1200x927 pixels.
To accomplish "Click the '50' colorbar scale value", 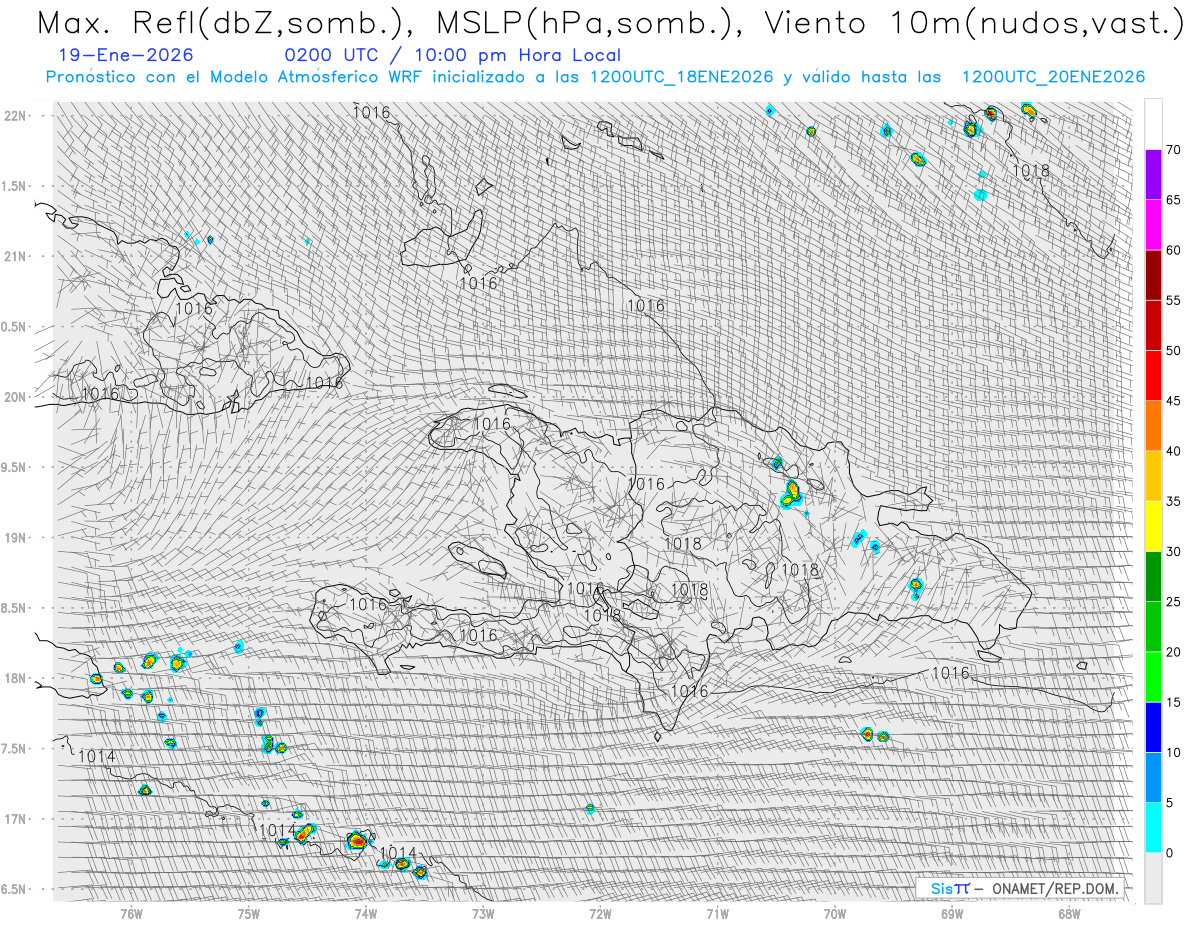I will [1173, 351].
